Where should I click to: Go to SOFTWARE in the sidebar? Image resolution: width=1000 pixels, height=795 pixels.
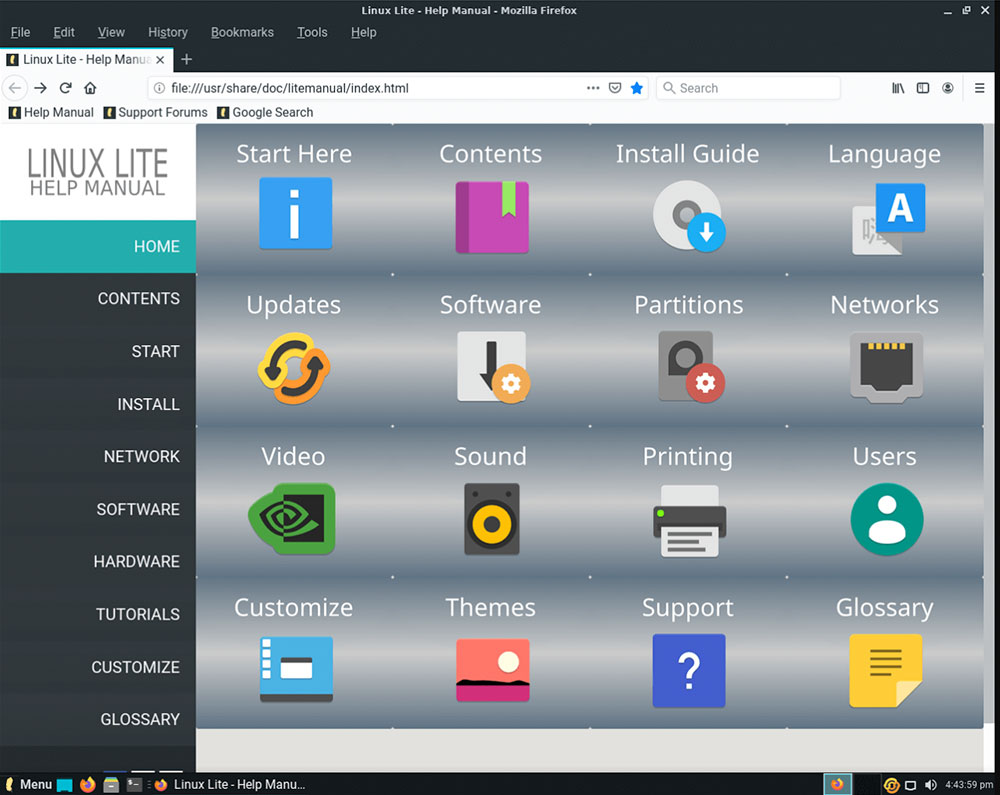coord(98,509)
